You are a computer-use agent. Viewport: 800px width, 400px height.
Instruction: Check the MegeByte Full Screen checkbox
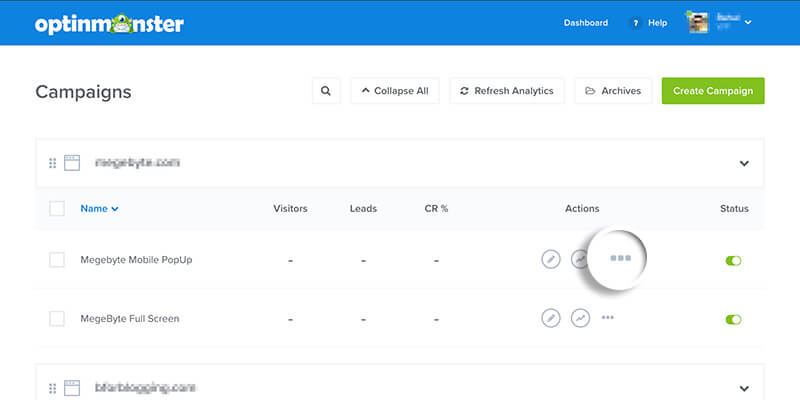[57, 319]
